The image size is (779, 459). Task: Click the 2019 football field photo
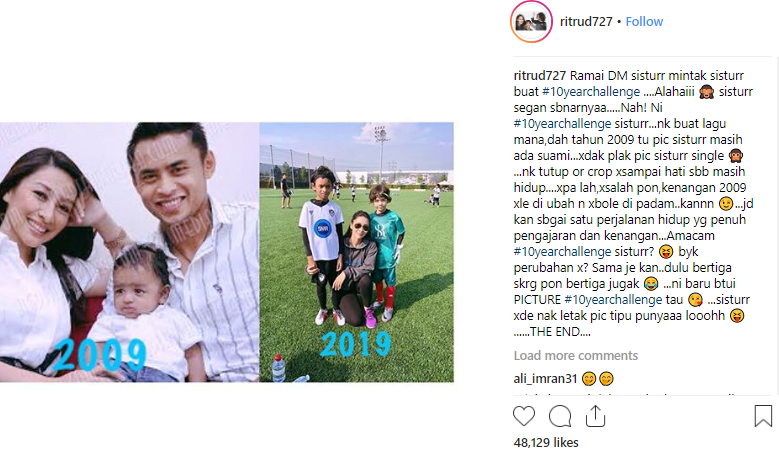pyautogui.click(x=356, y=252)
